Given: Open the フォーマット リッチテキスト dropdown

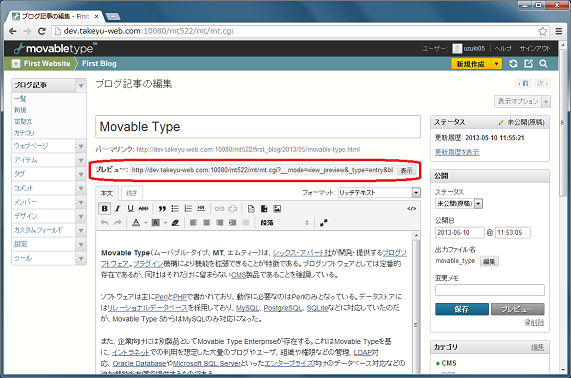Looking at the screenshot, I should [x=379, y=193].
